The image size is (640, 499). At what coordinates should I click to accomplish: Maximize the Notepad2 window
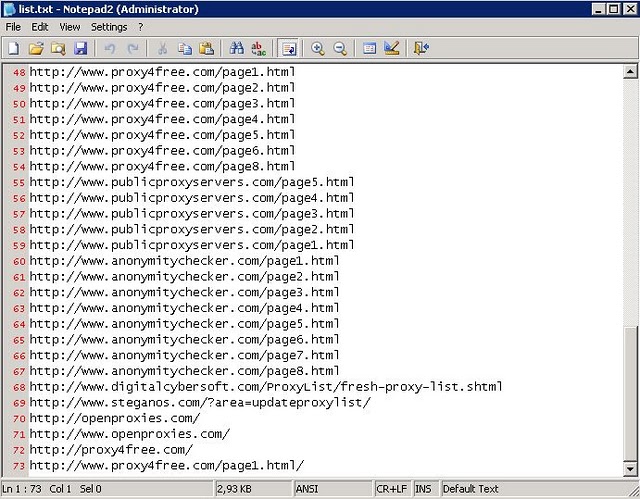613,9
